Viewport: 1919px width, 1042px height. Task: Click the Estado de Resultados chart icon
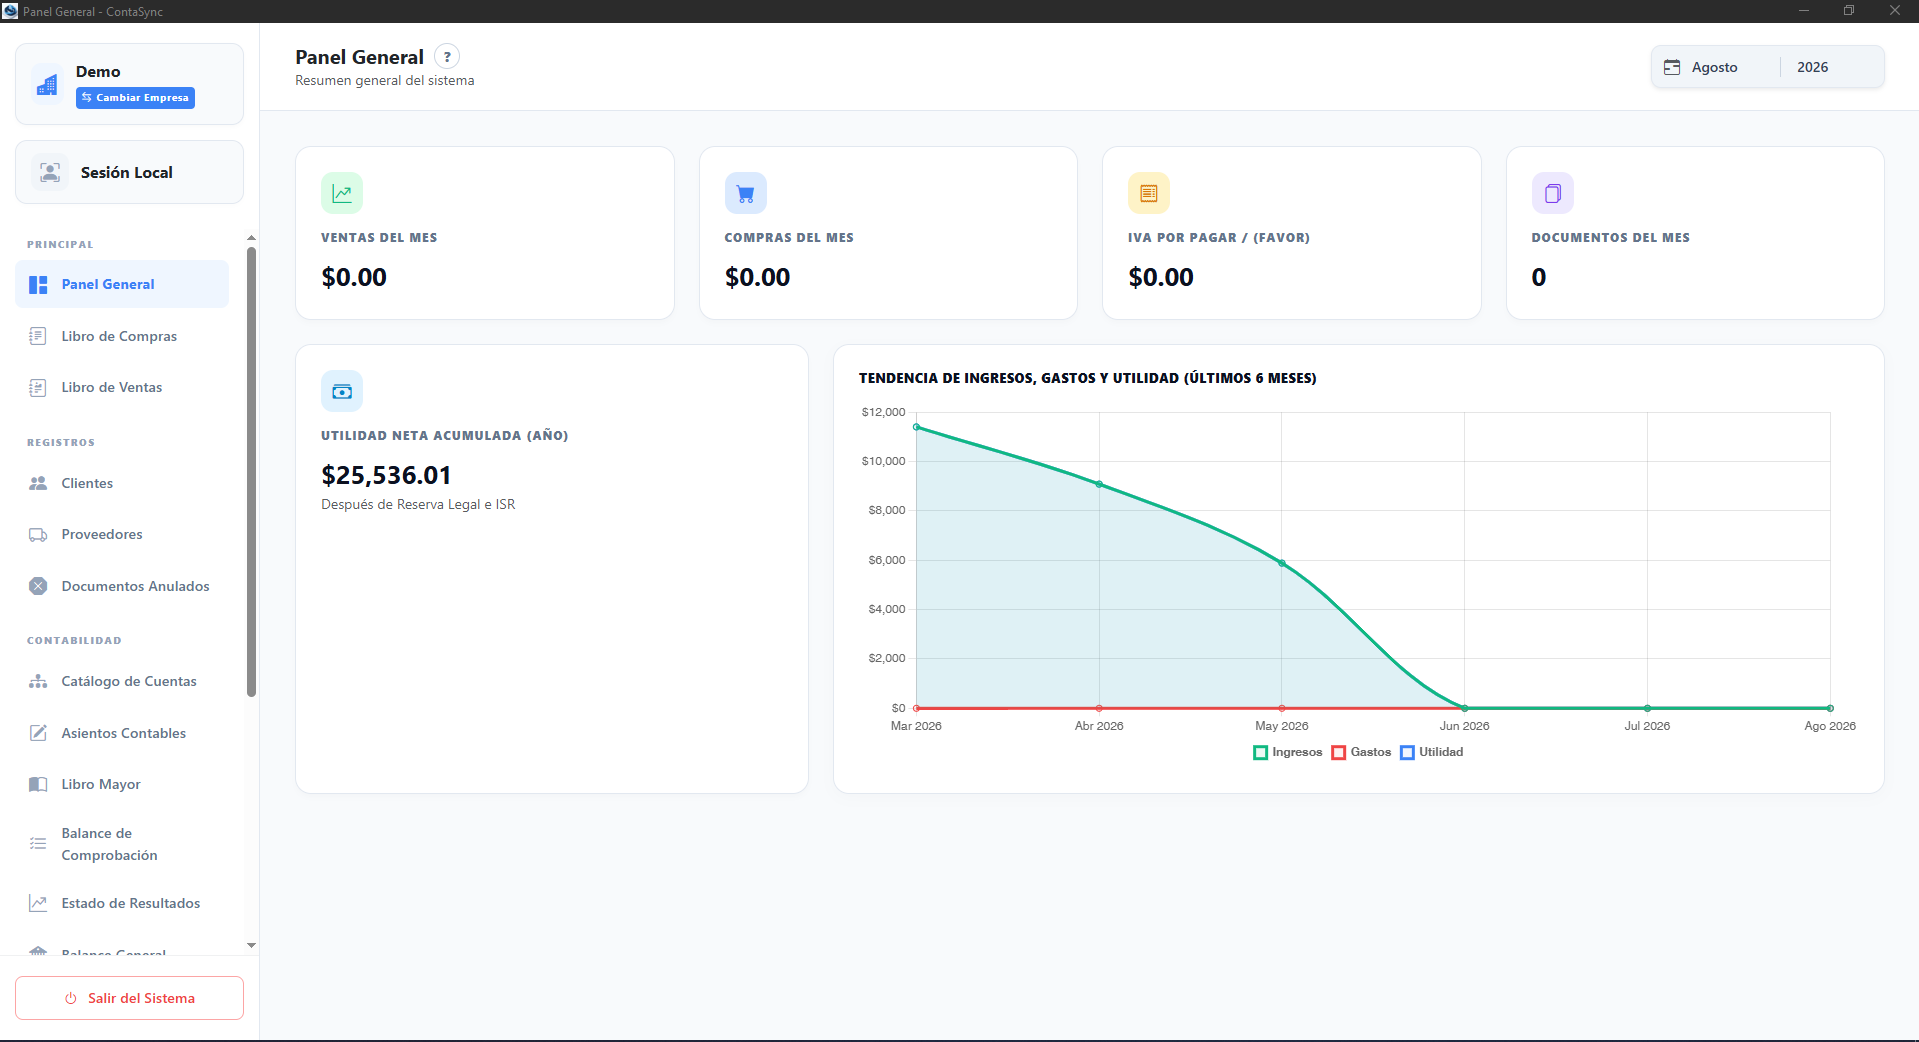pos(38,903)
